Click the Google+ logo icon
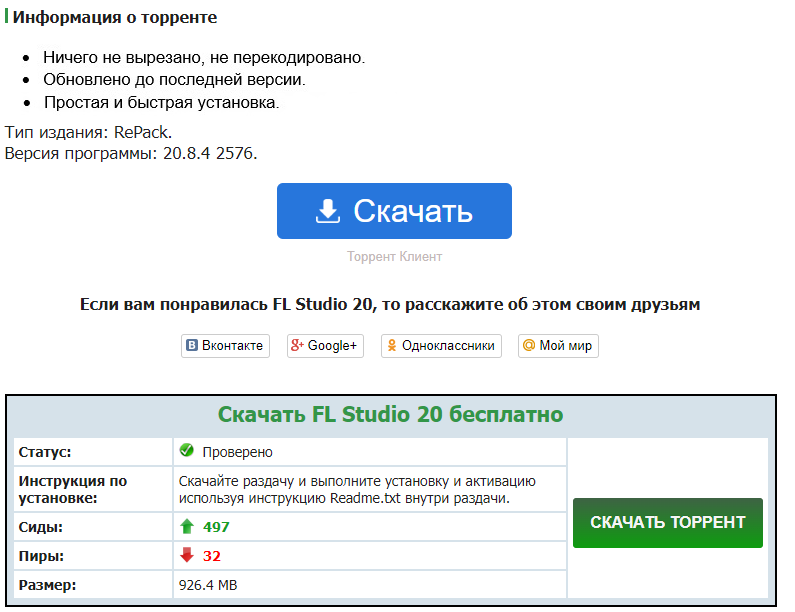Image resolution: width=795 pixels, height=612 pixels. point(297,345)
